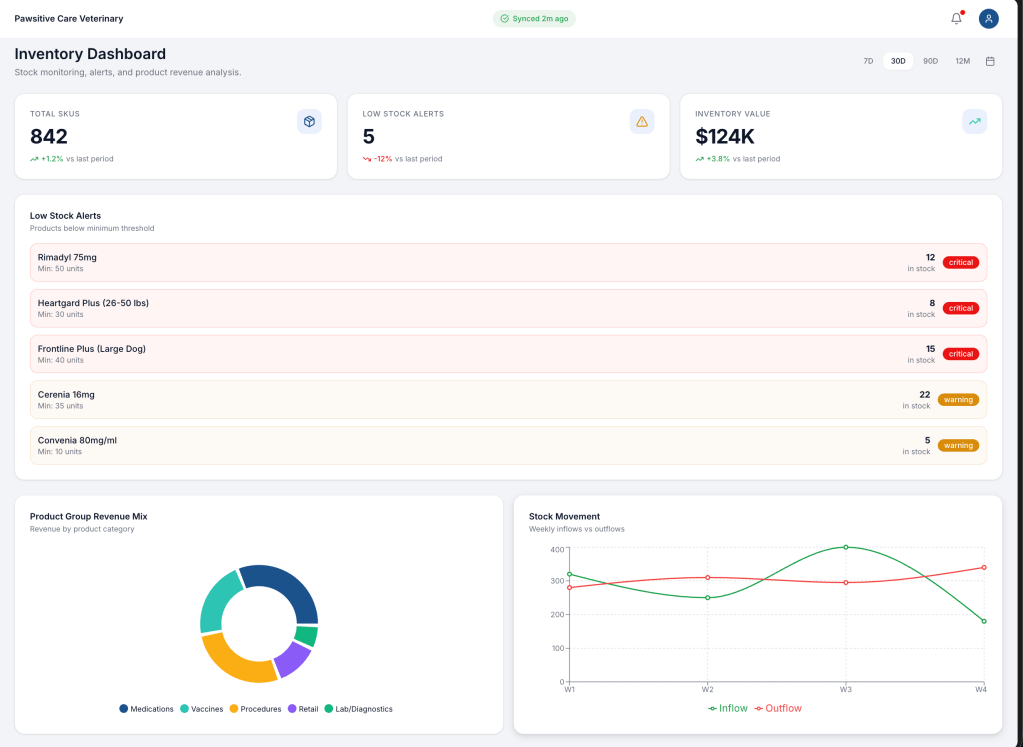Click the Pawsitive Care Veterinary title
This screenshot has height=747, width=1023.
tap(69, 18)
